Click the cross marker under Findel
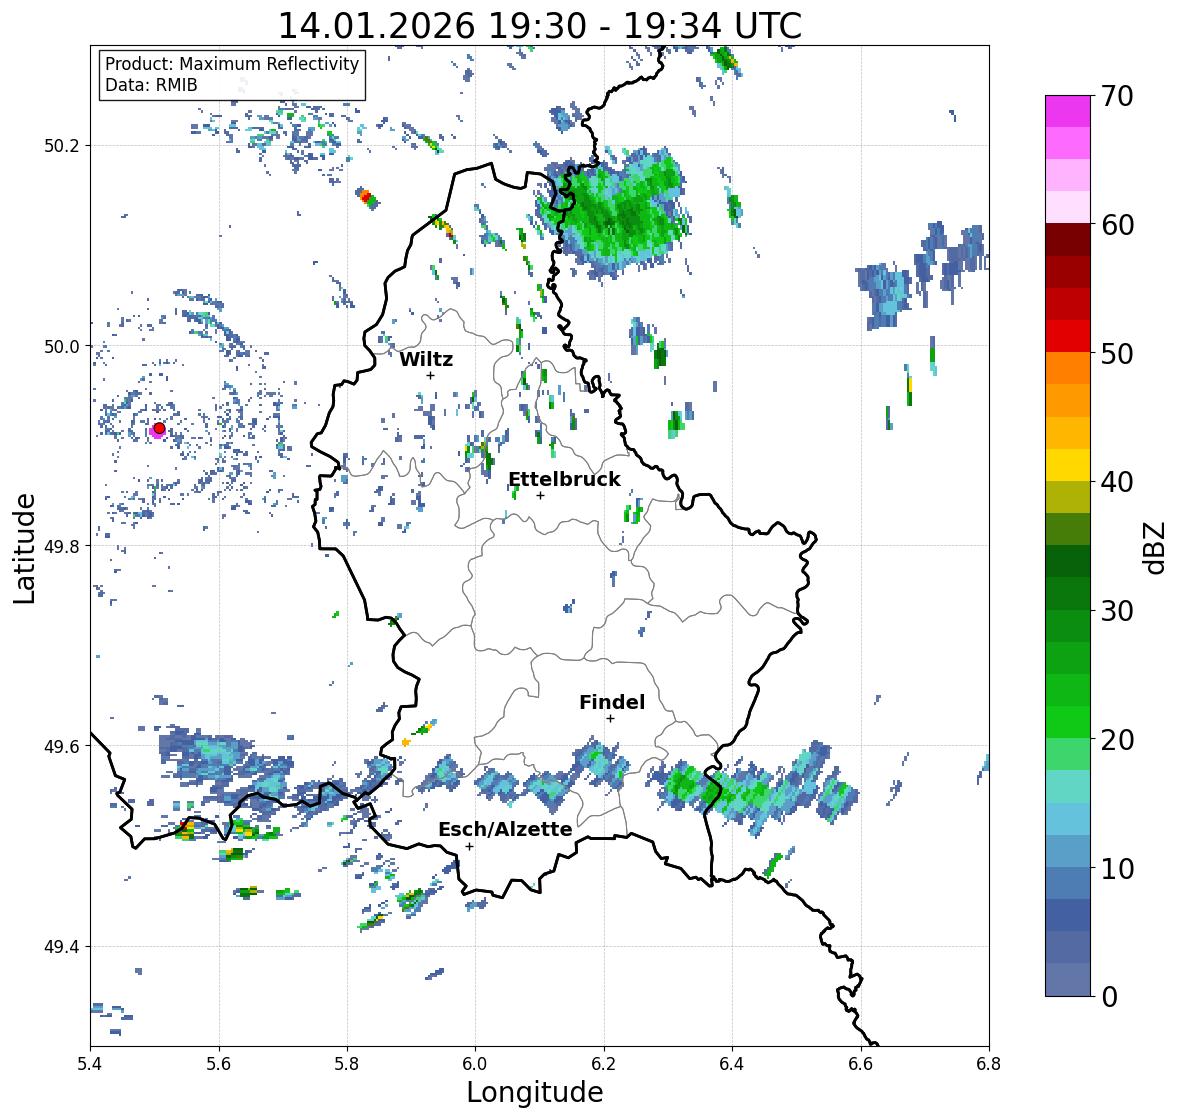This screenshot has height=1117, width=1179. (x=610, y=719)
